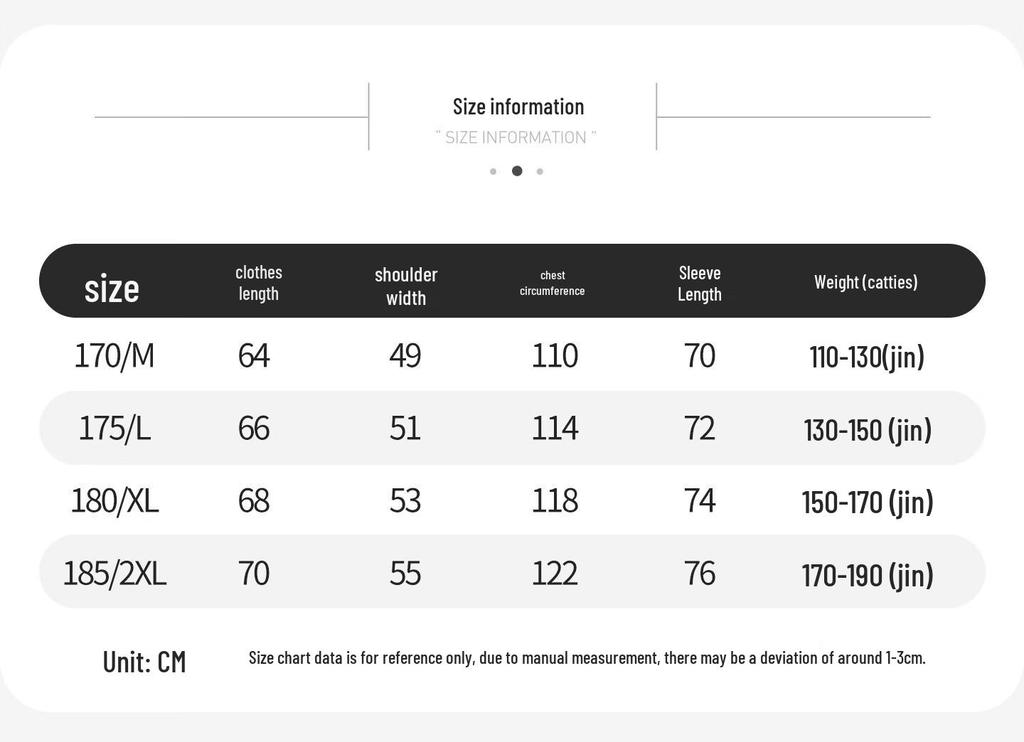Screen dimensions: 1024x742
Task: Click the 'clothes length' column header
Action: click(x=259, y=283)
